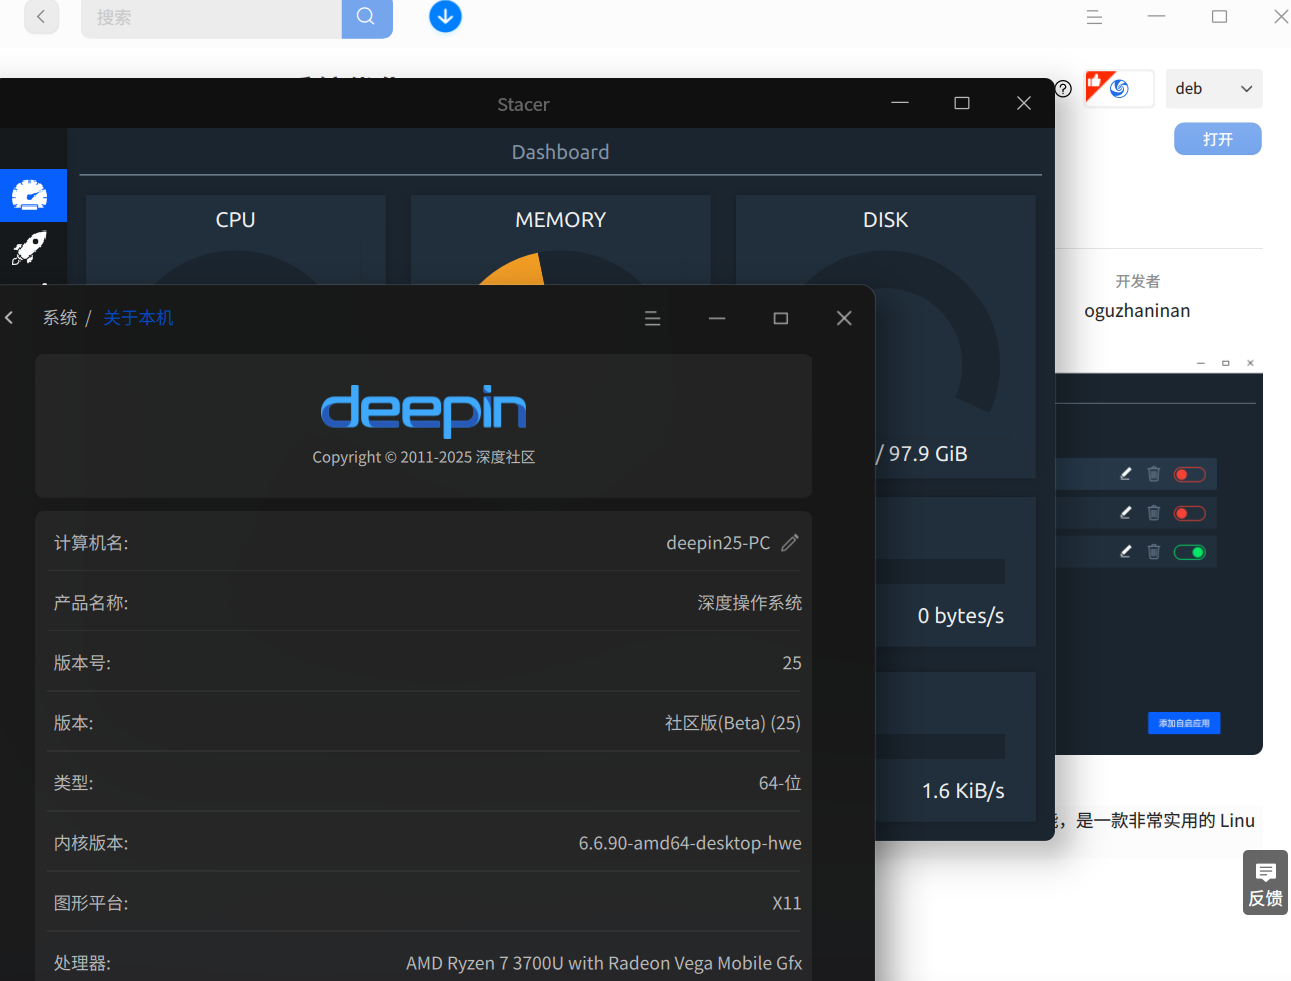Go back using the About window's back arrow
The image size is (1291, 981).
point(9,318)
